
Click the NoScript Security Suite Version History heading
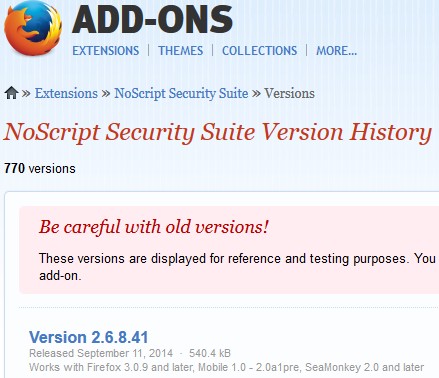coord(218,132)
